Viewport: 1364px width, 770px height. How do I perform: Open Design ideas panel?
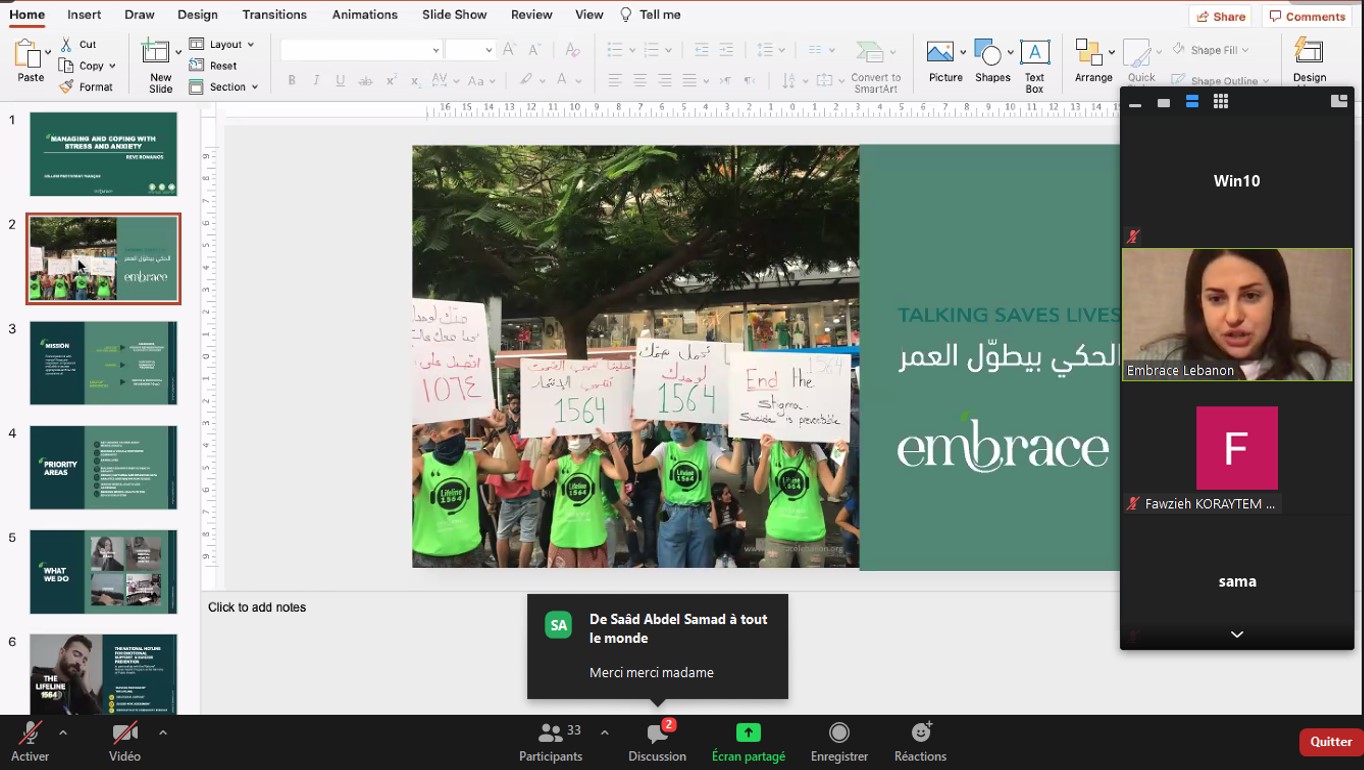[x=1309, y=61]
